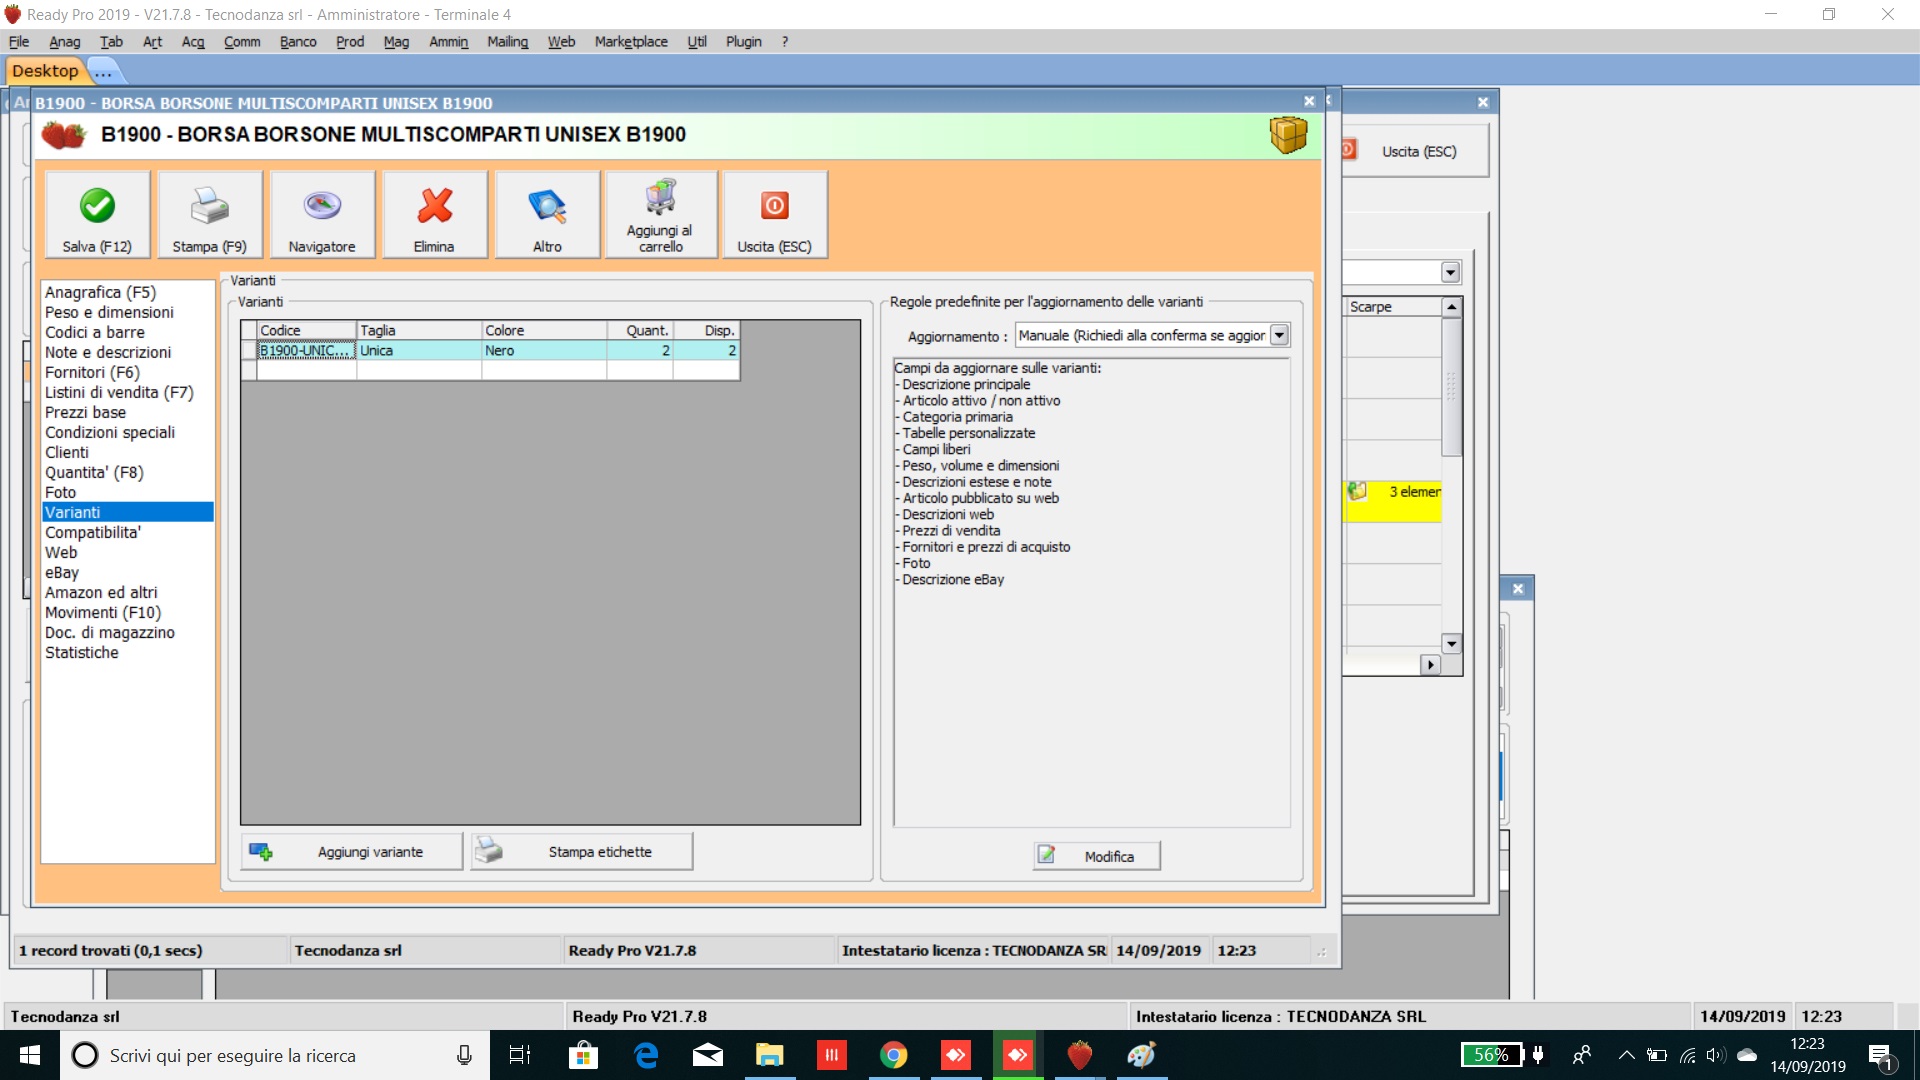Image resolution: width=1920 pixels, height=1080 pixels.
Task: Select Listini di vendita (F7) section
Action: tap(119, 393)
